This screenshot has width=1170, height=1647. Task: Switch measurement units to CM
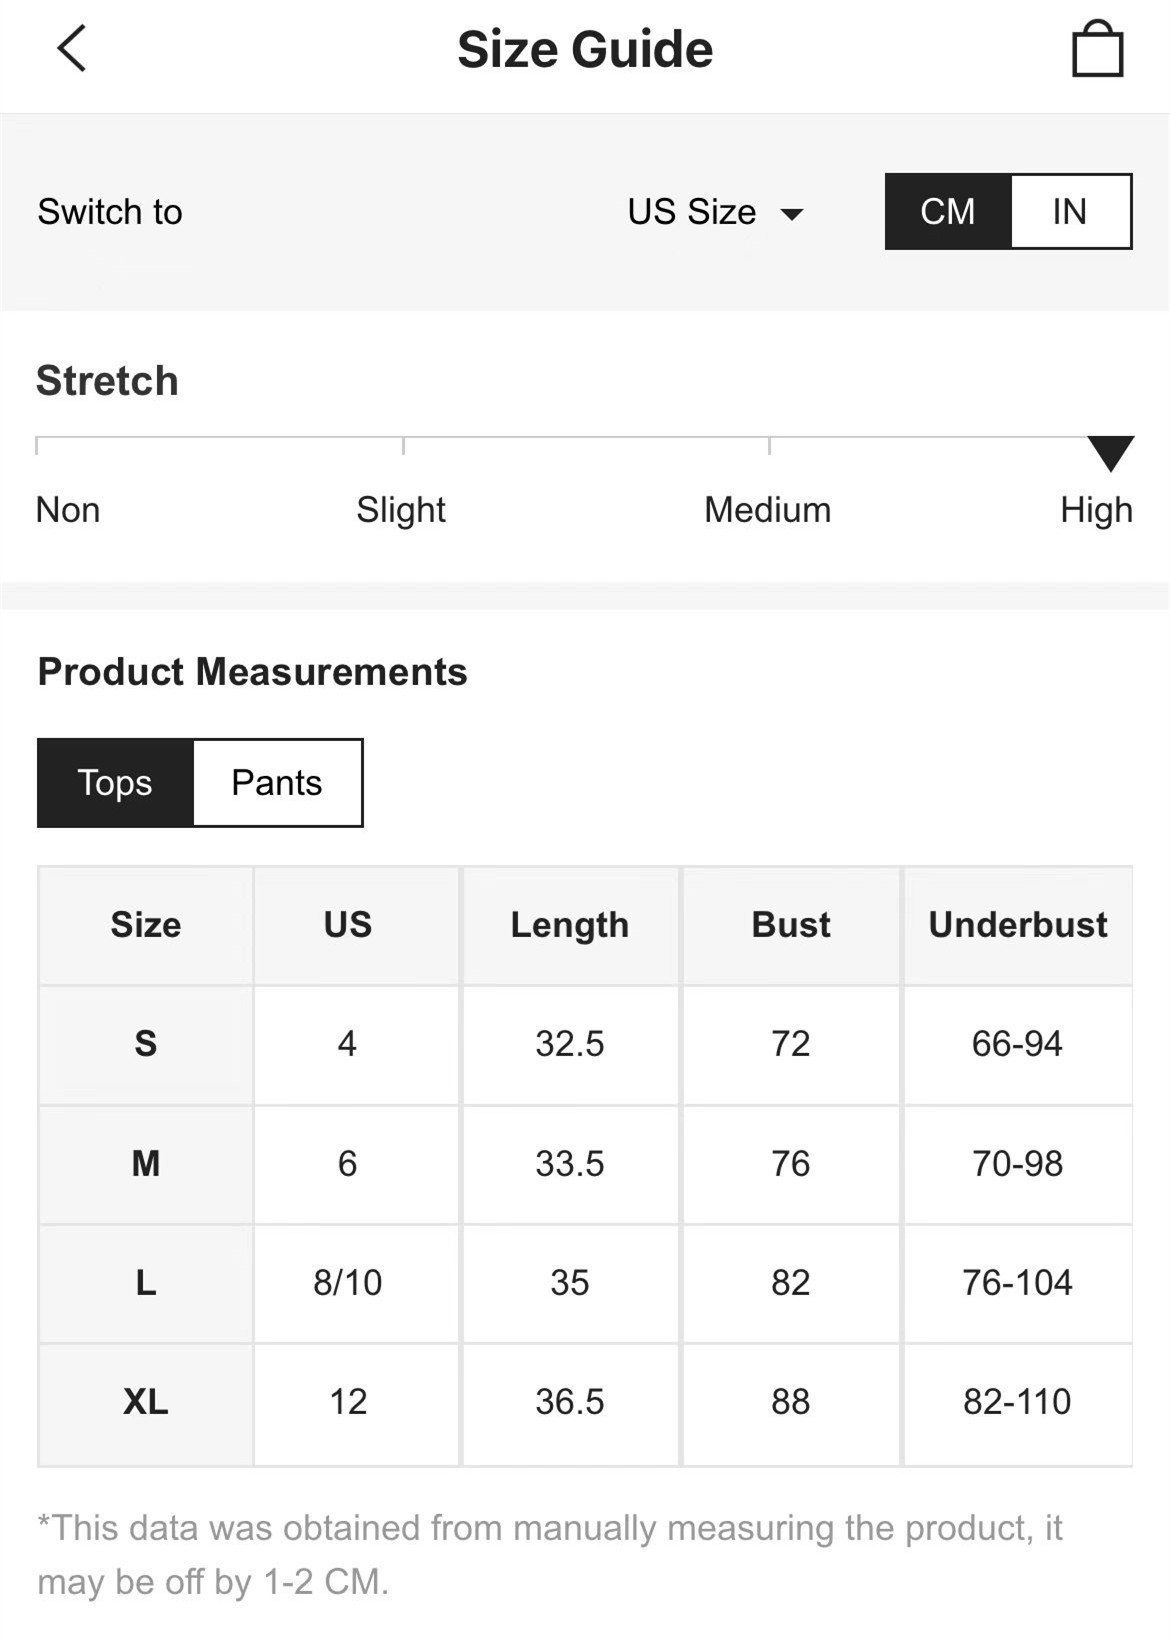[x=948, y=211]
